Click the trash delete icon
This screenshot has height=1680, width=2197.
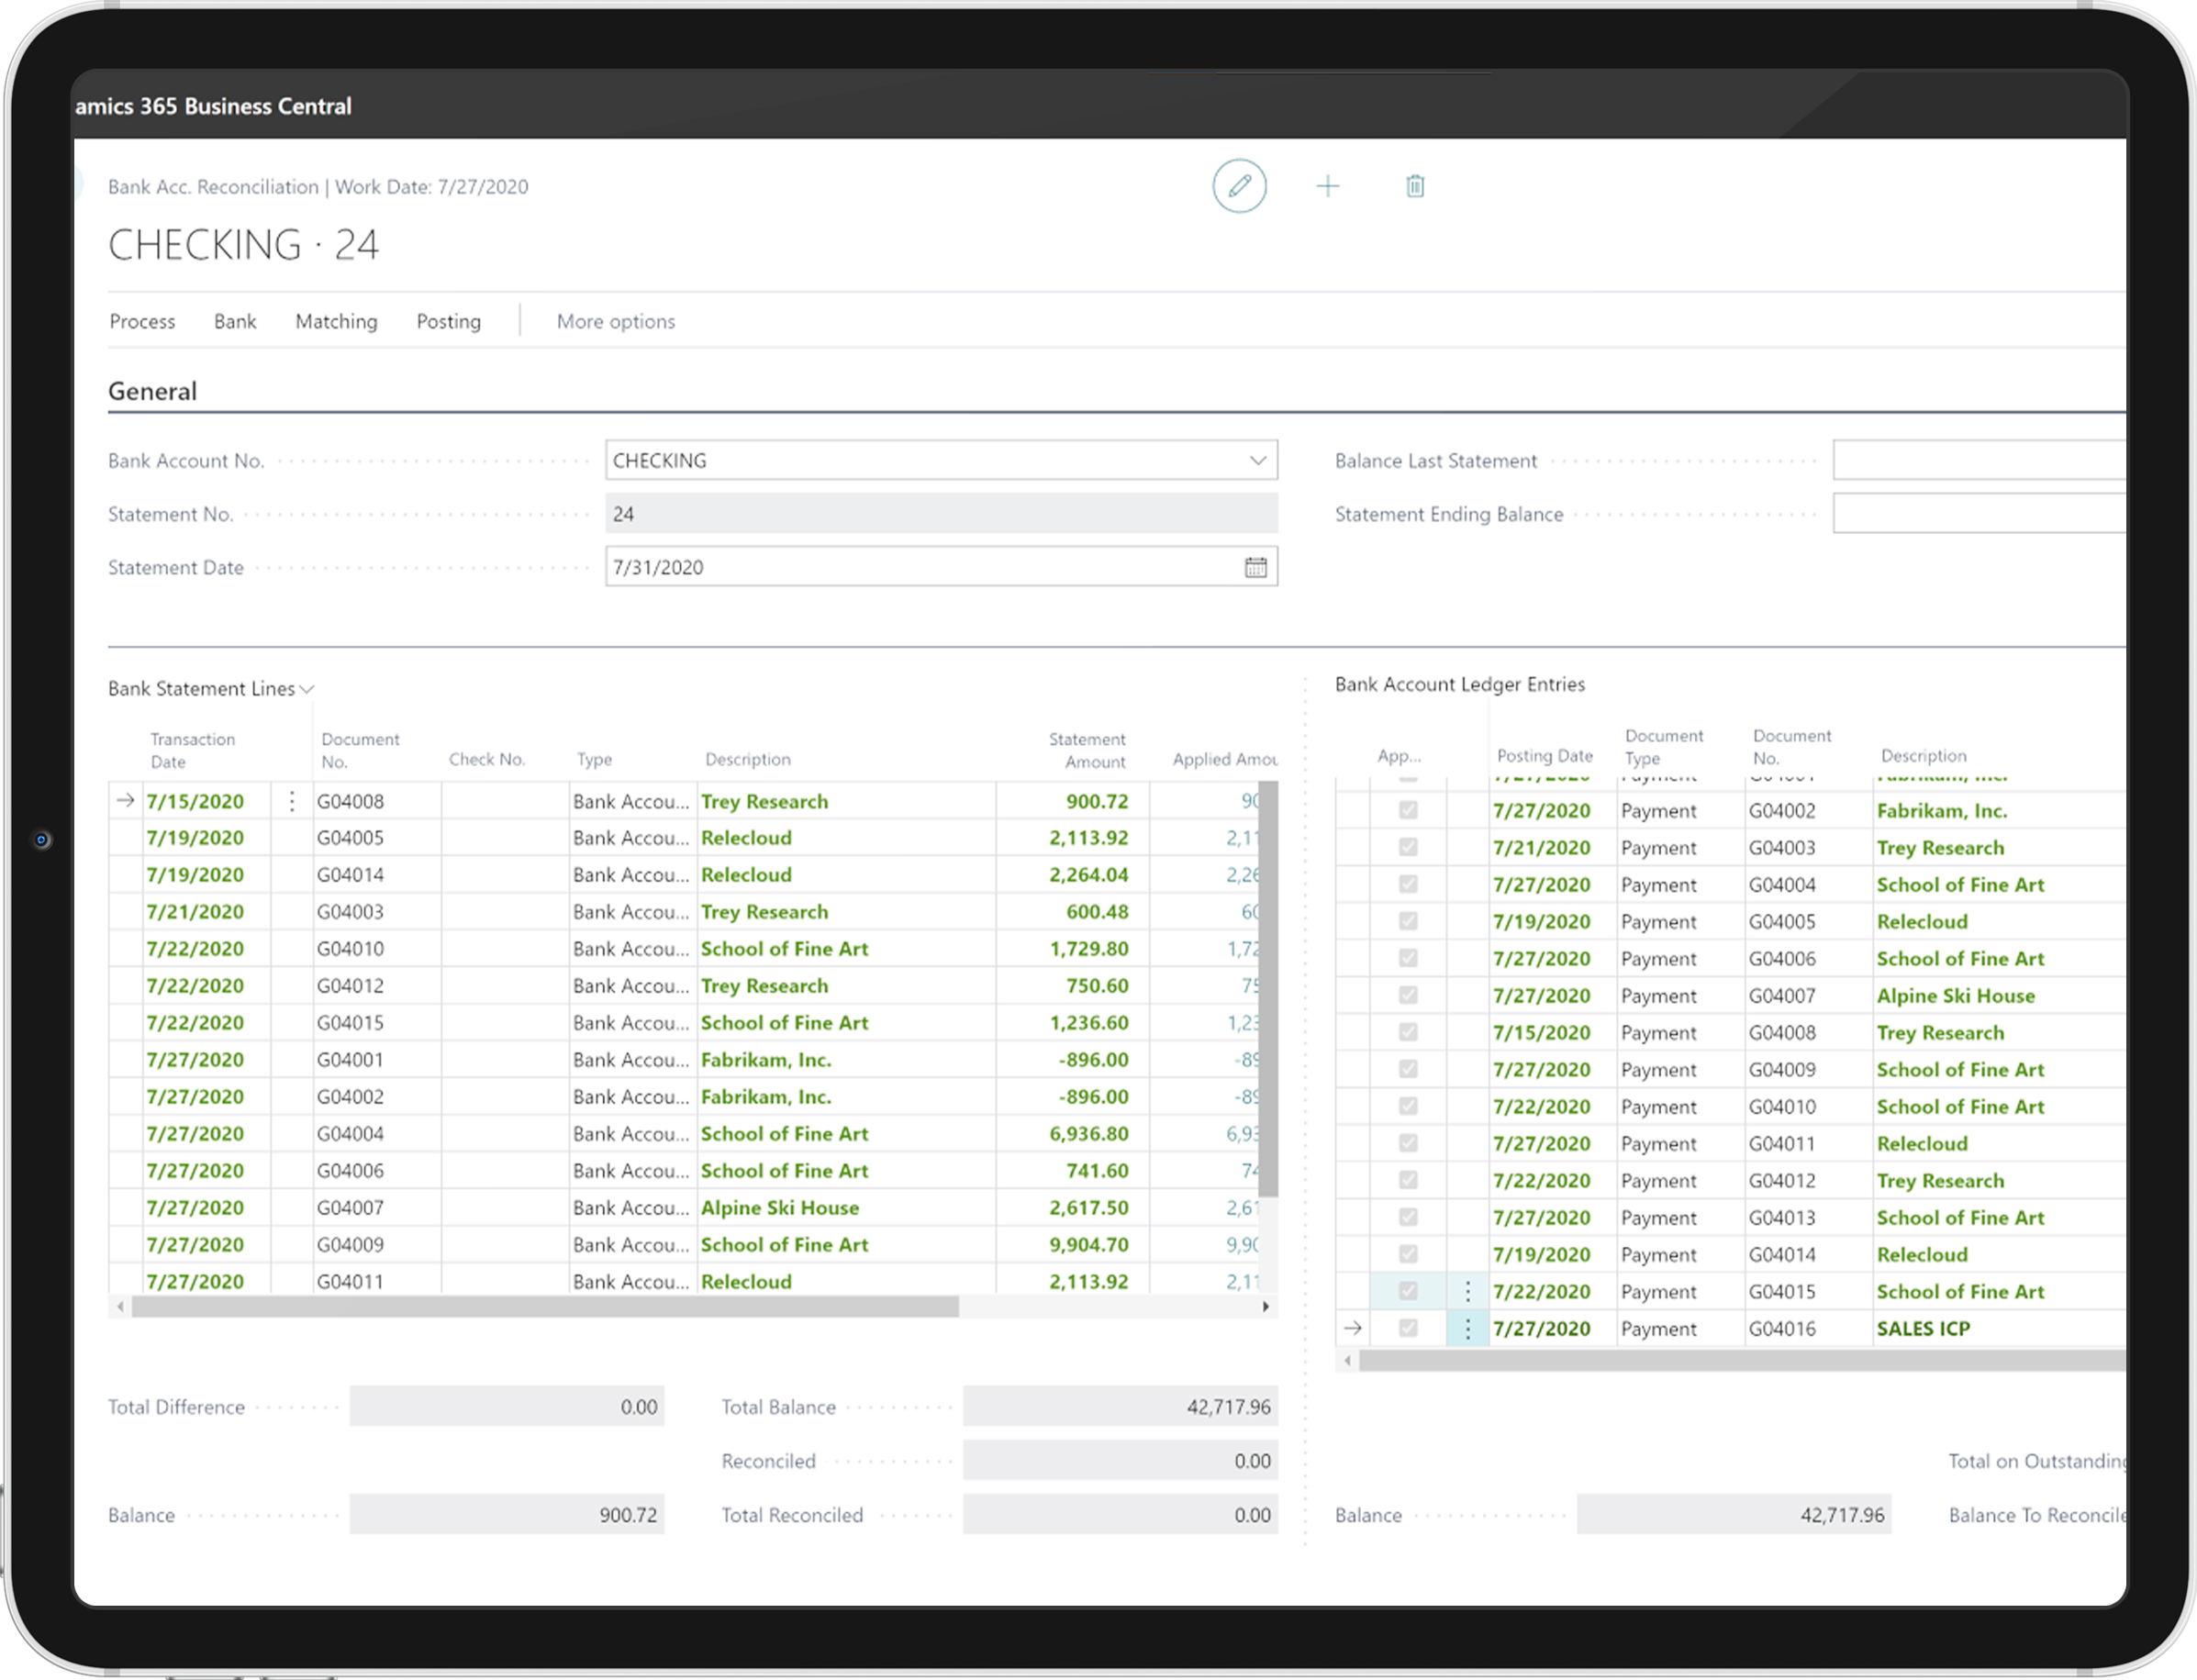pyautogui.click(x=1415, y=186)
